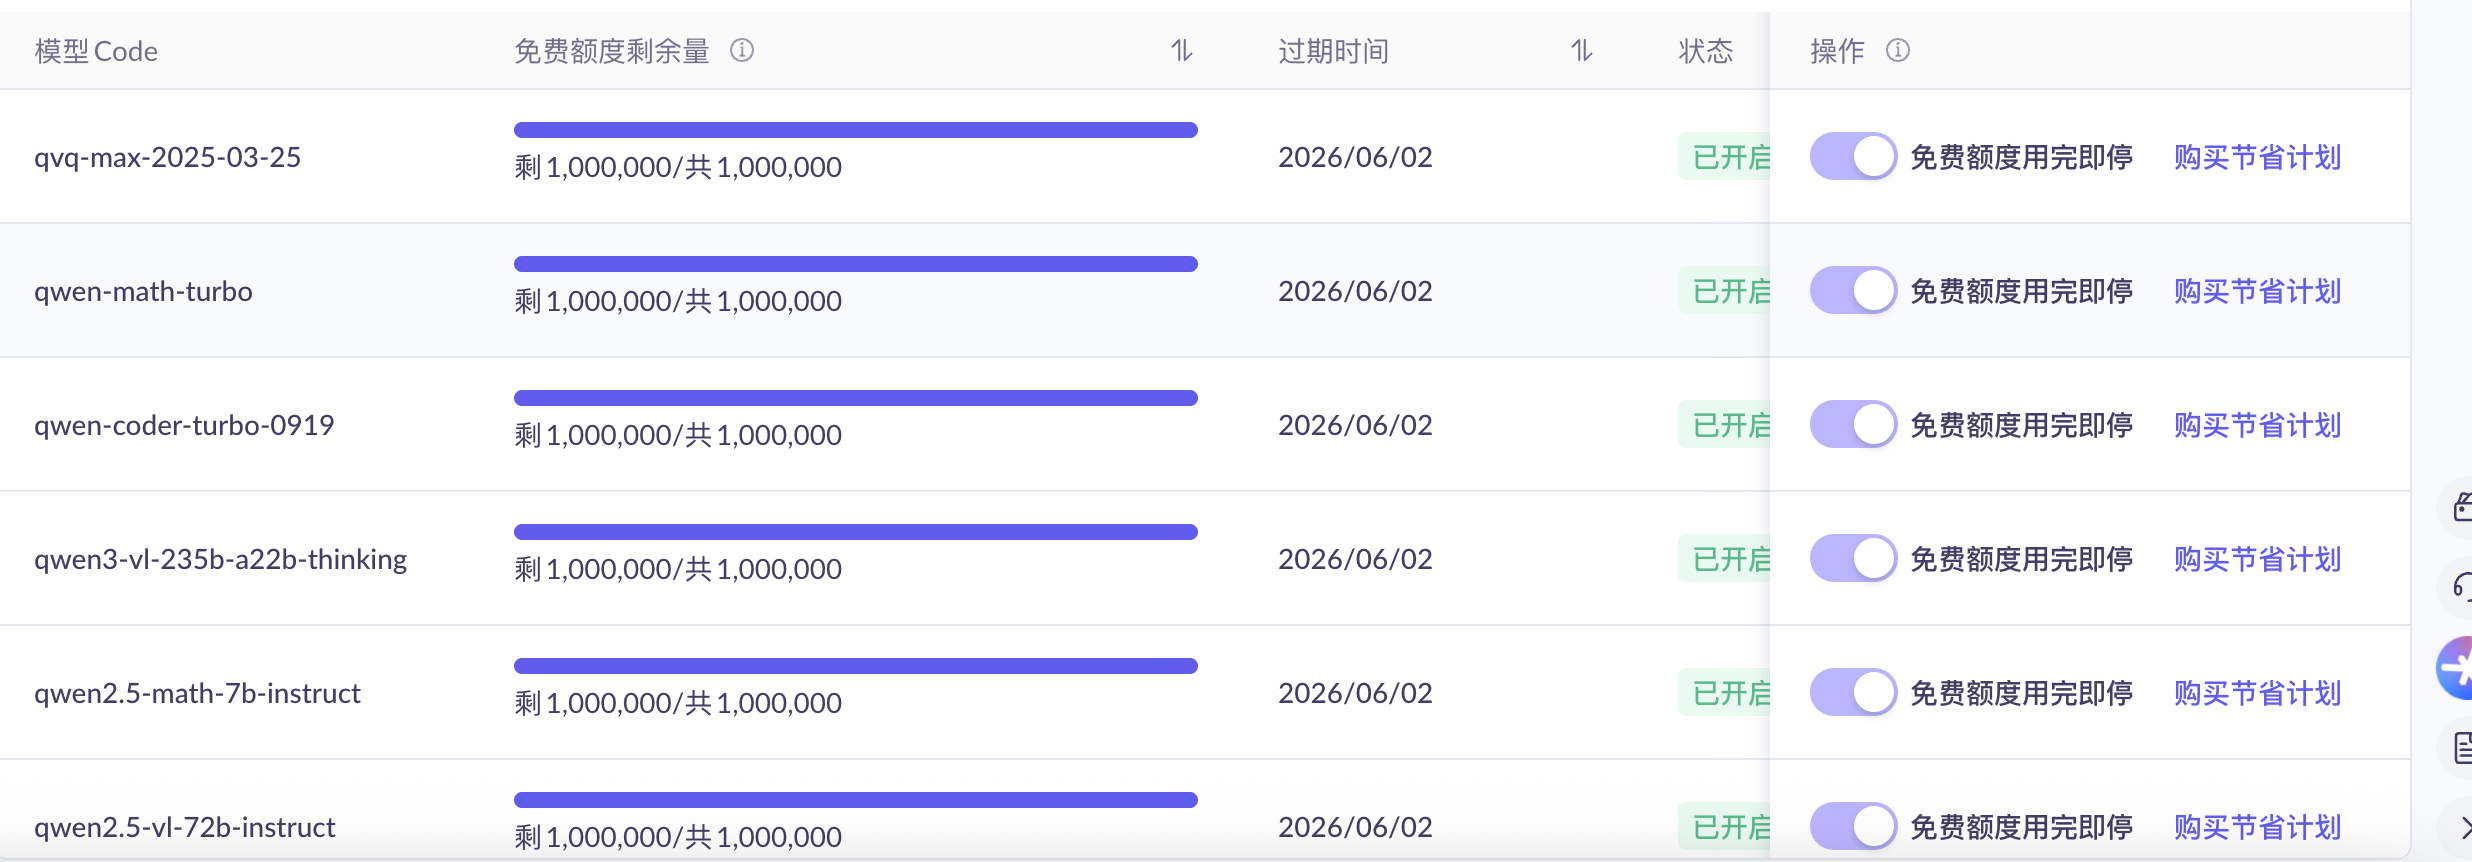
Task: Open 购买节省计划 for qwen-math-turbo
Action: tap(2257, 291)
